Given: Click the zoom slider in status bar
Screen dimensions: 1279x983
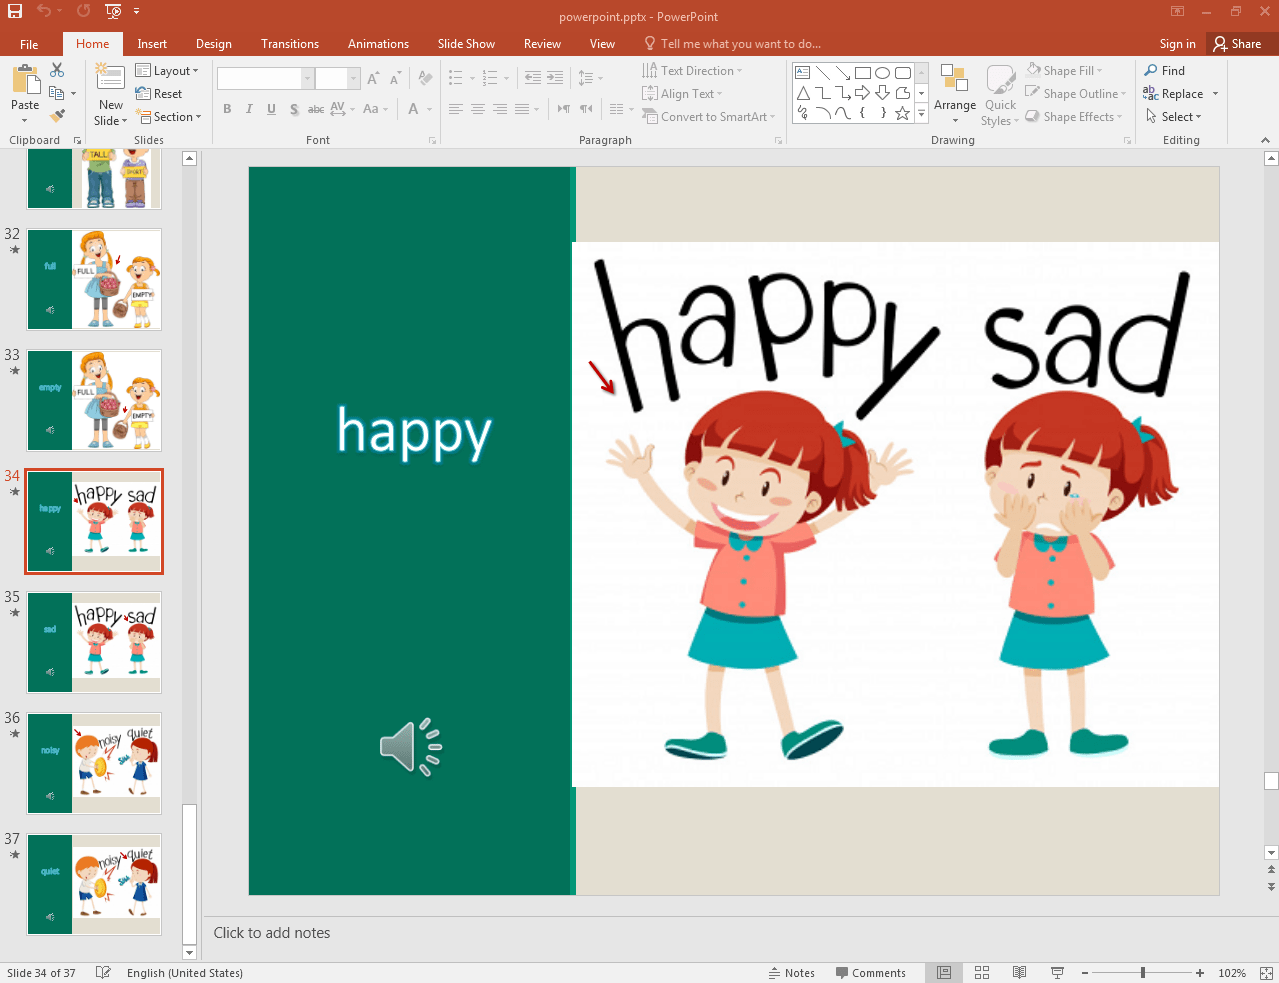Looking at the screenshot, I should click(x=1142, y=973).
